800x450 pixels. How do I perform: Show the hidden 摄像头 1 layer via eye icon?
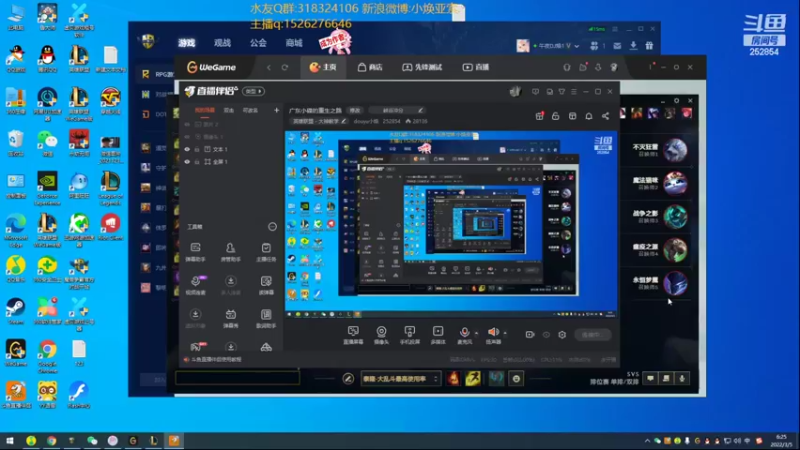click(x=187, y=137)
